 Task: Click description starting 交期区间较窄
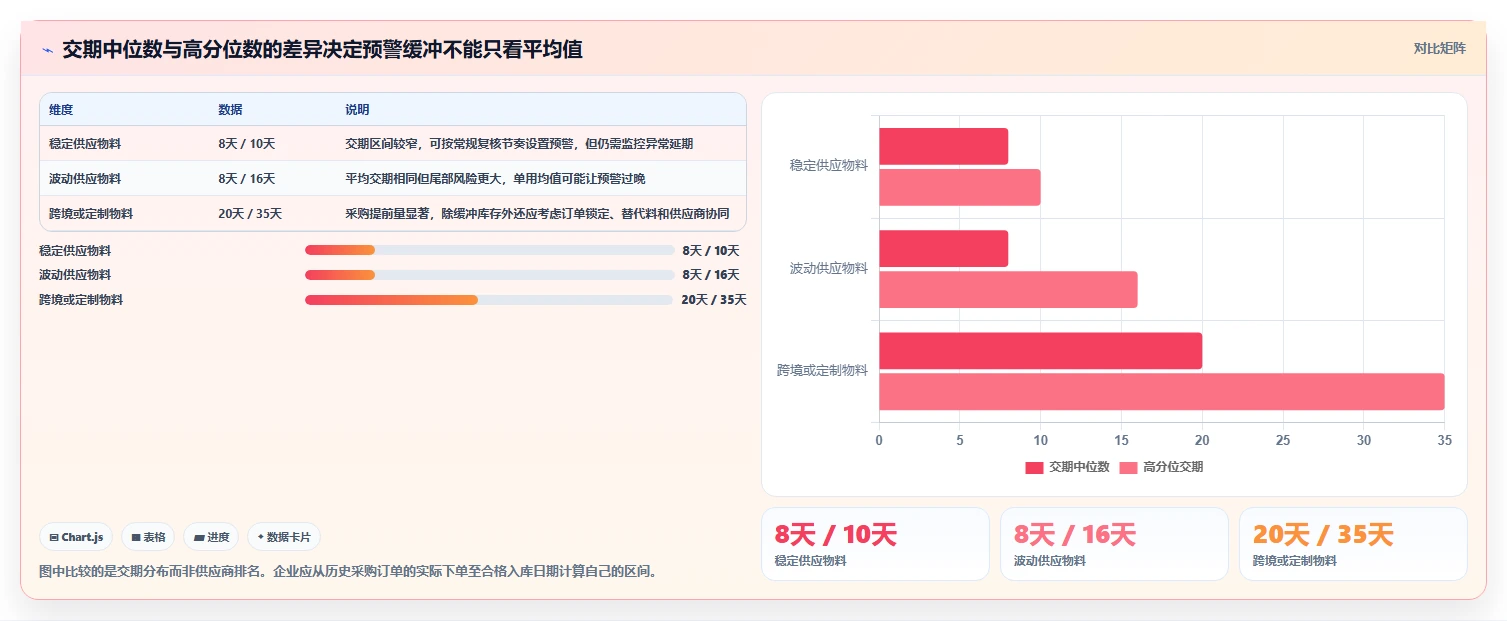coord(519,144)
